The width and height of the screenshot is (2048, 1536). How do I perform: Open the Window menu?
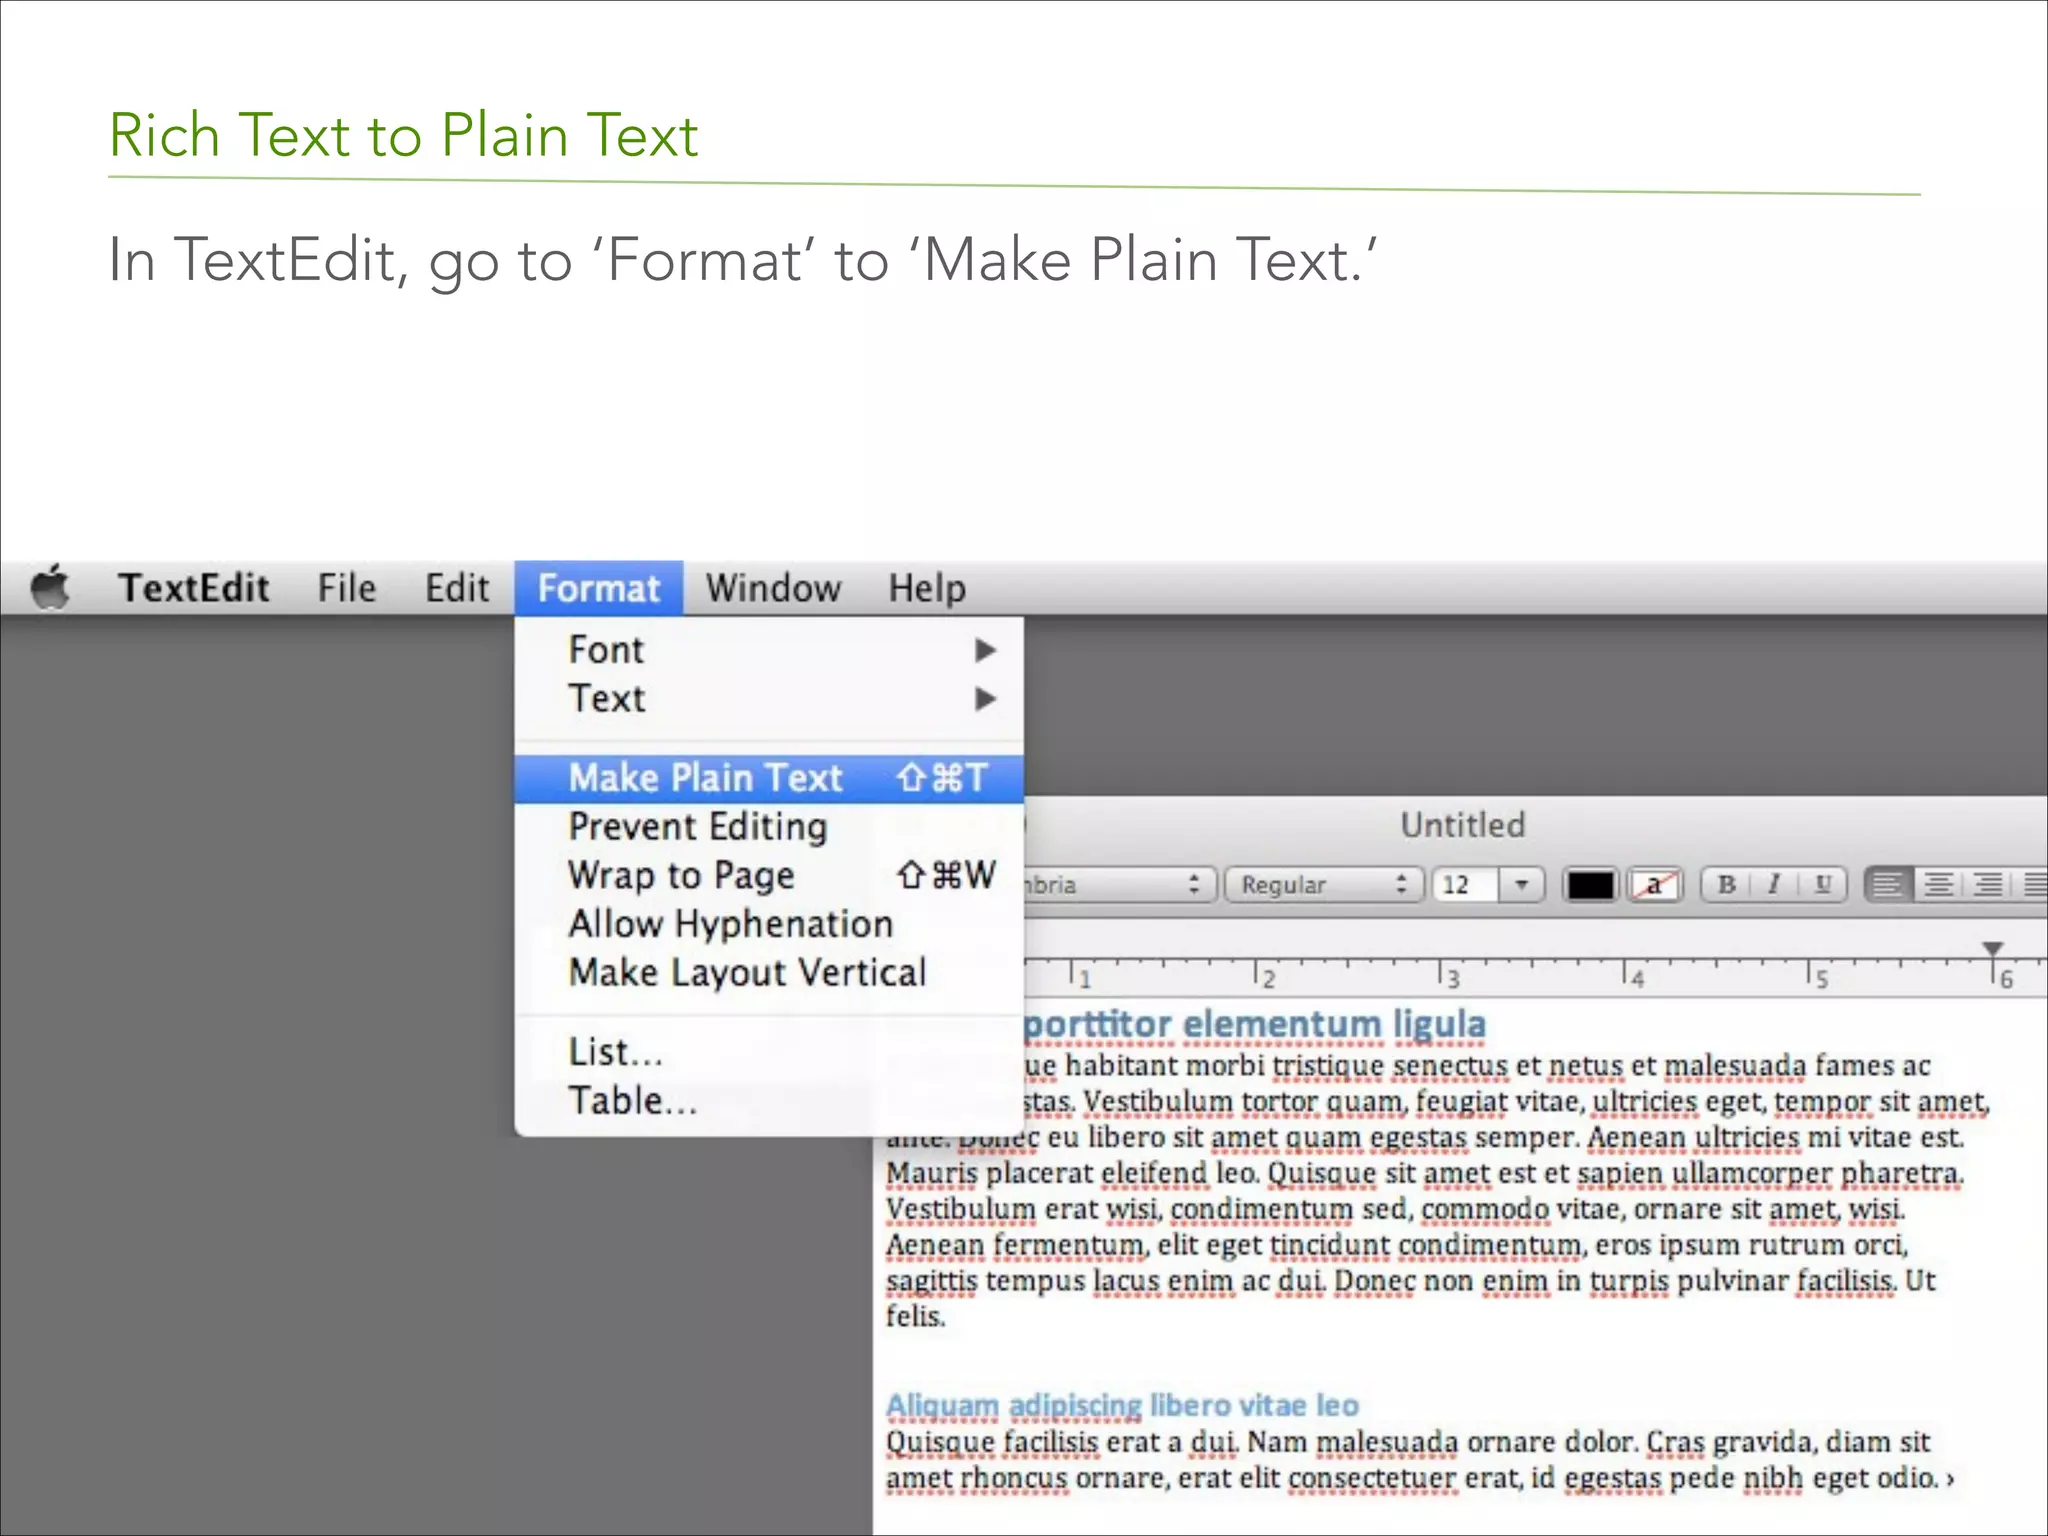point(773,588)
